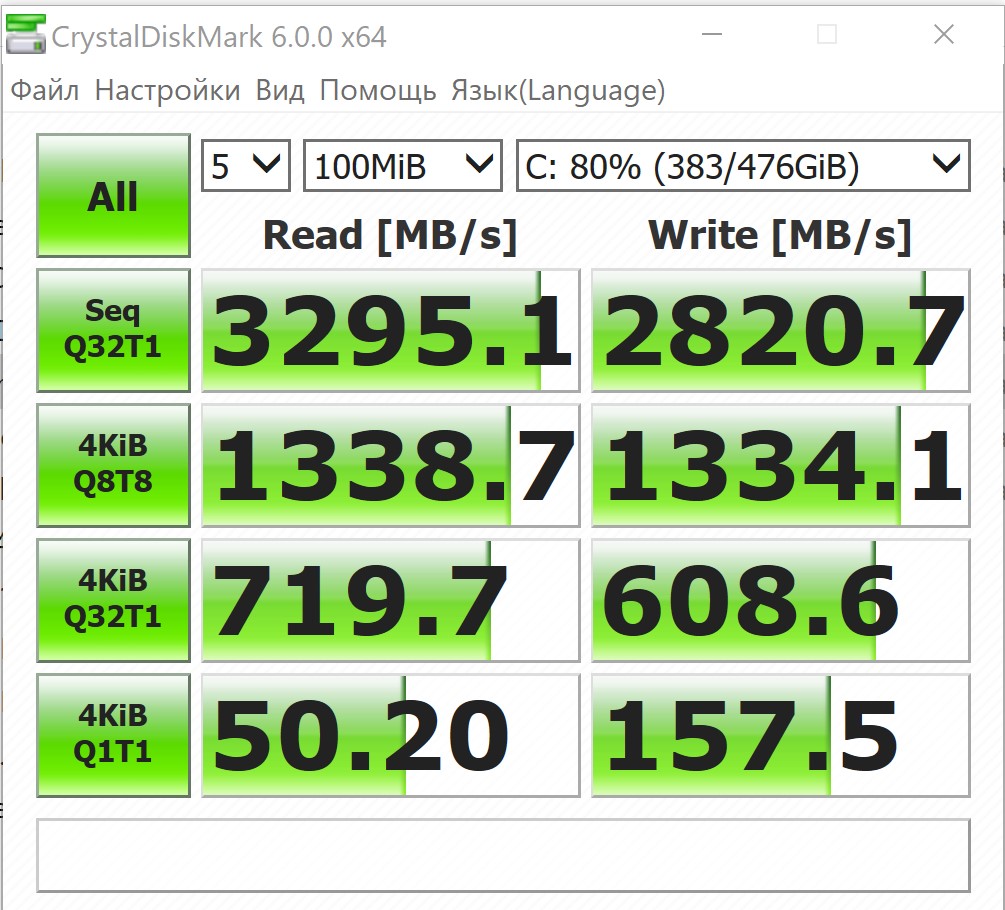Viewport: 1005px width, 910px height.
Task: Open the Помощь menu
Action: [378, 90]
